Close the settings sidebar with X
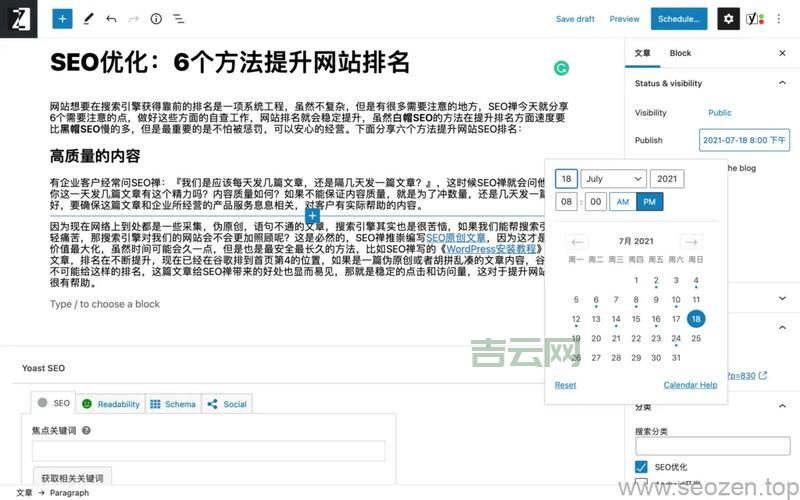The width and height of the screenshot is (800, 500). pyautogui.click(x=782, y=53)
